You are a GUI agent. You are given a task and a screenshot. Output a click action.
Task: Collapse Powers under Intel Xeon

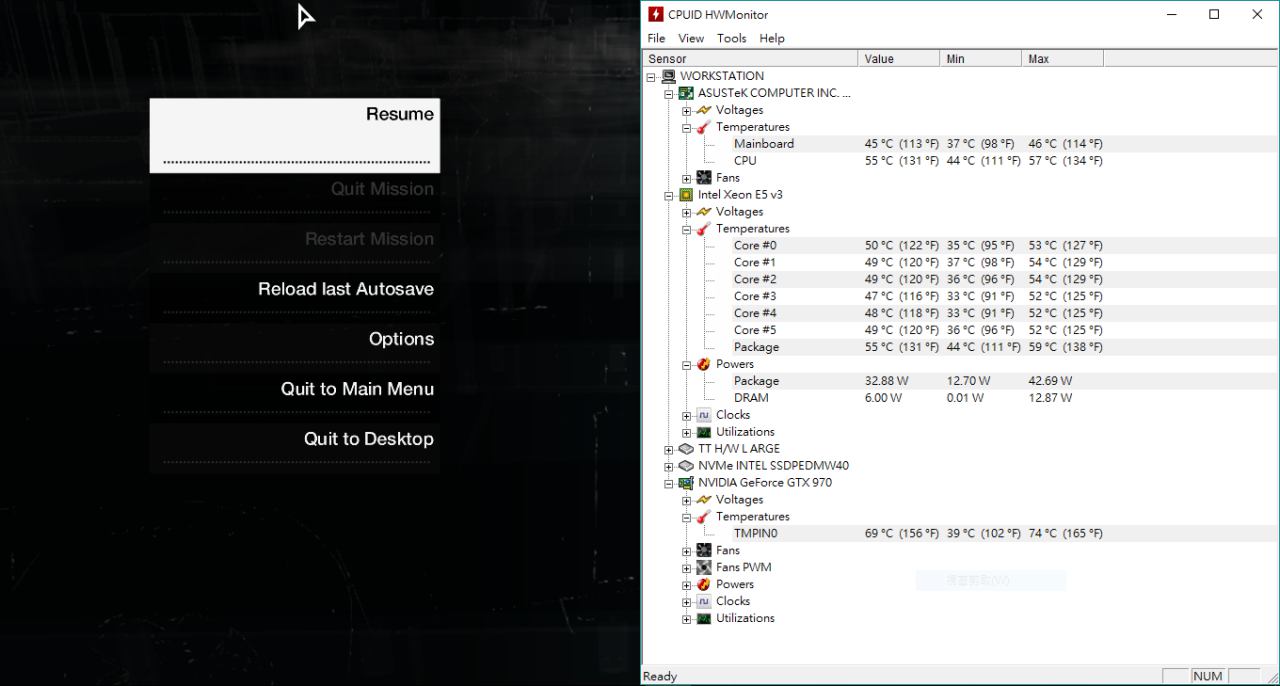click(x=687, y=365)
